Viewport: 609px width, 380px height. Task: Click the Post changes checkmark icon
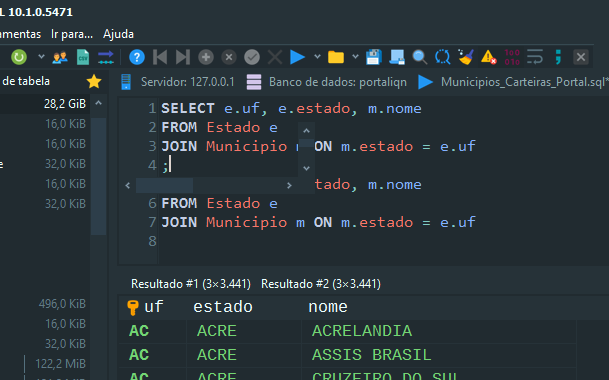[252, 57]
